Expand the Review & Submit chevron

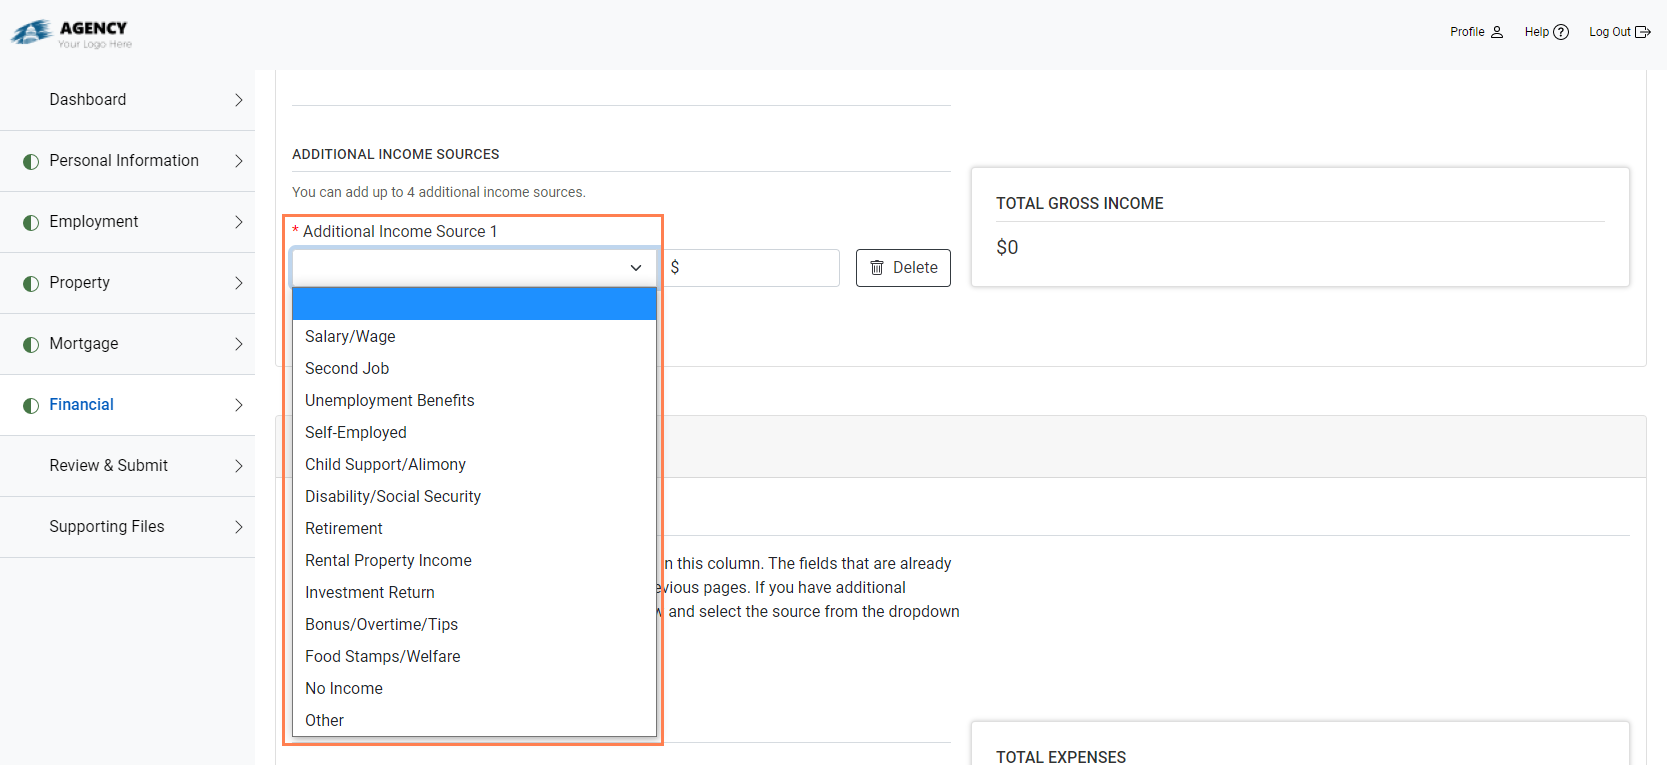(x=238, y=466)
